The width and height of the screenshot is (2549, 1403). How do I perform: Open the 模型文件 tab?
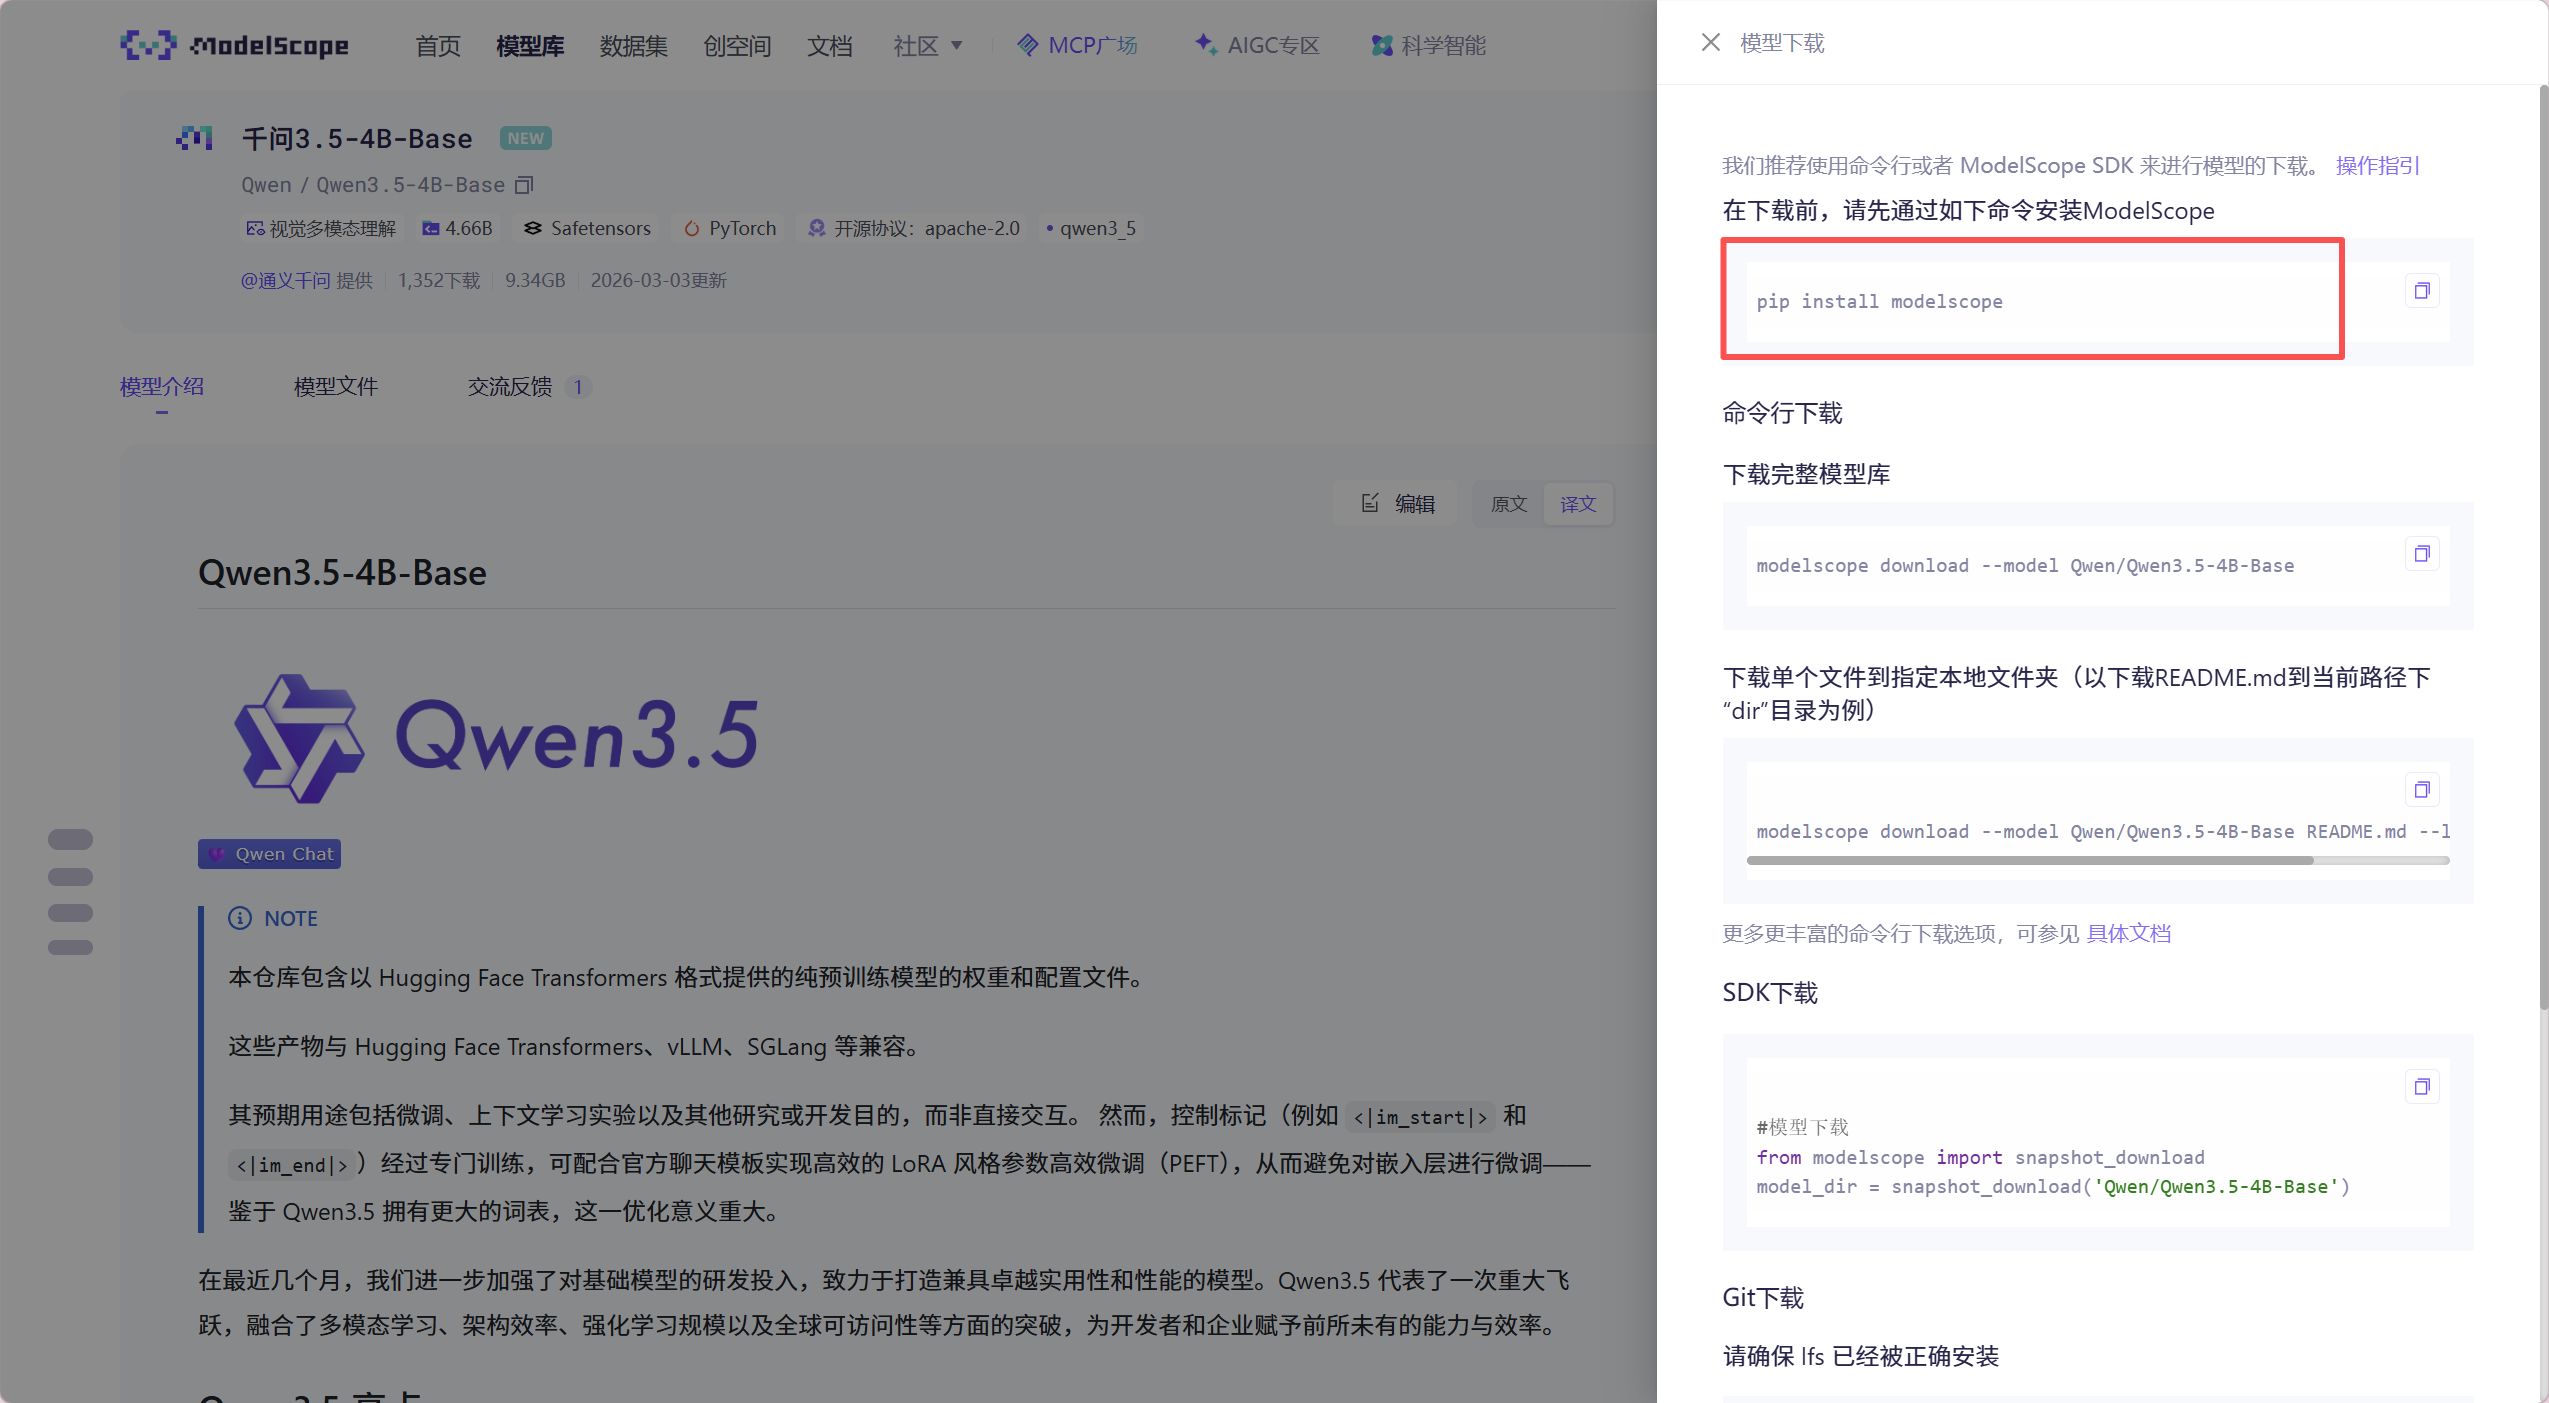(335, 387)
